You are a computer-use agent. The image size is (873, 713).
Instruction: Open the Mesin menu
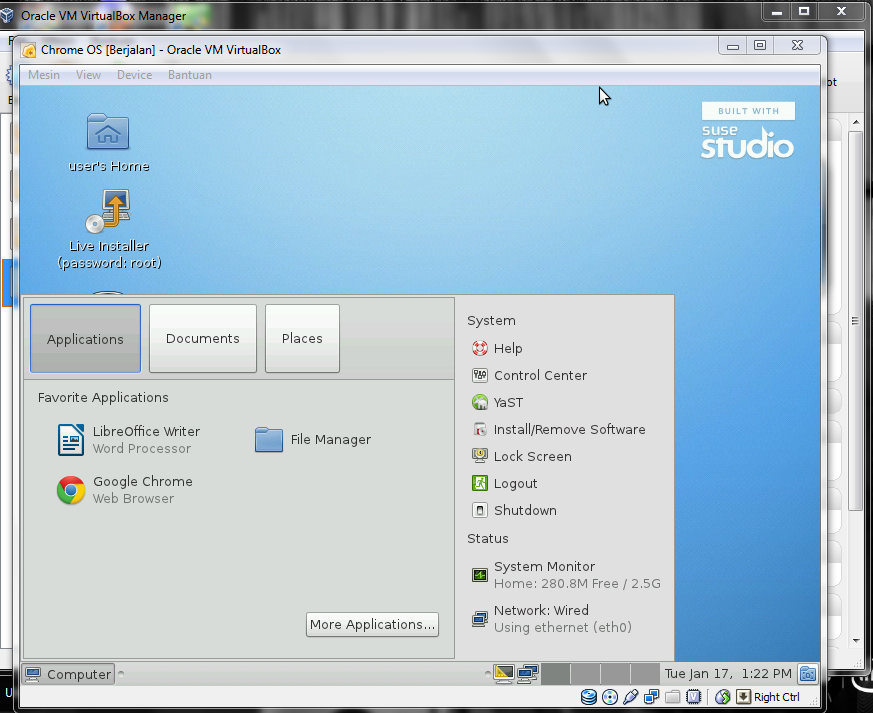click(44, 75)
